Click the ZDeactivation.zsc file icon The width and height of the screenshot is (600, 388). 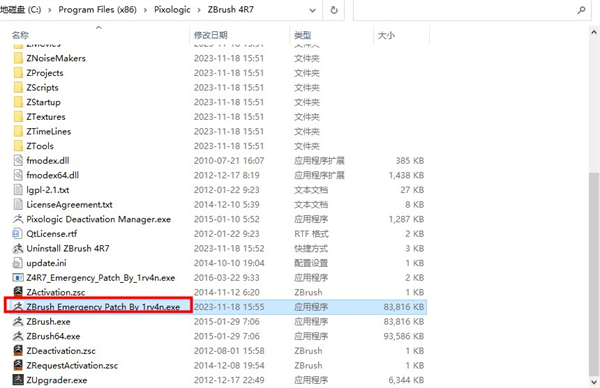point(18,351)
